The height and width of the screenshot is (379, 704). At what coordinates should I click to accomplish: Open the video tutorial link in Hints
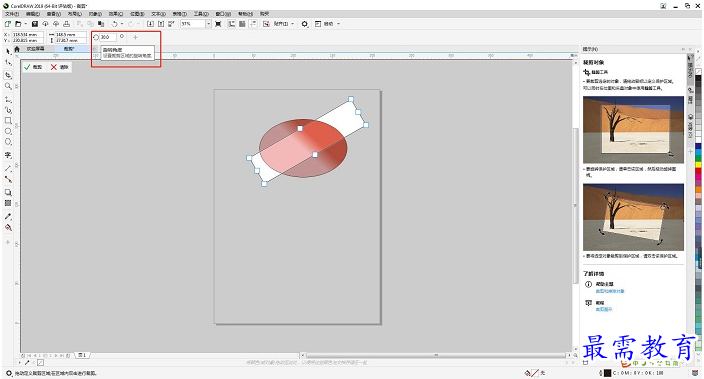tap(603, 309)
